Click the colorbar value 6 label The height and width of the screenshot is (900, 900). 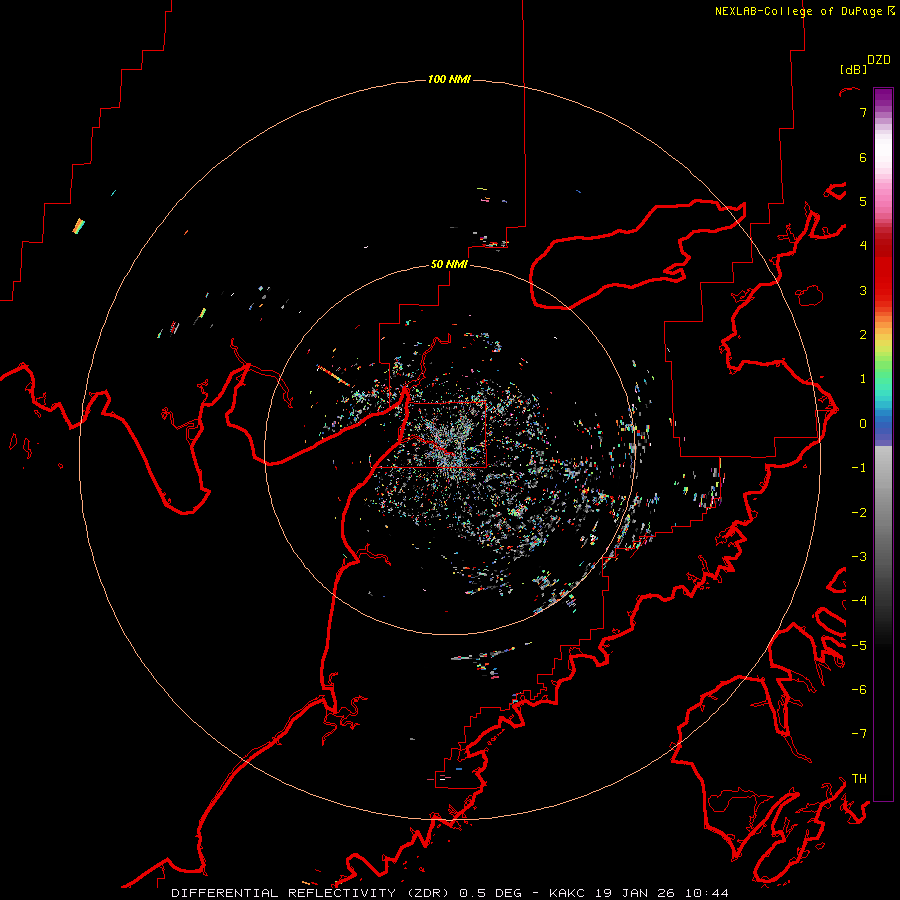[863, 157]
